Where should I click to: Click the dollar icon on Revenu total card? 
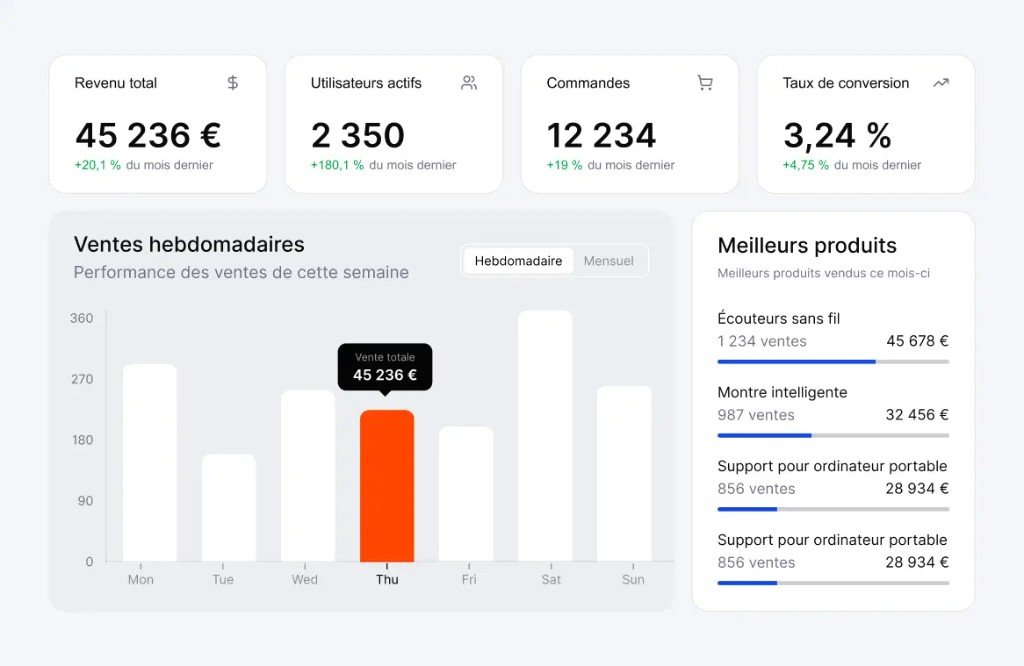tap(233, 83)
